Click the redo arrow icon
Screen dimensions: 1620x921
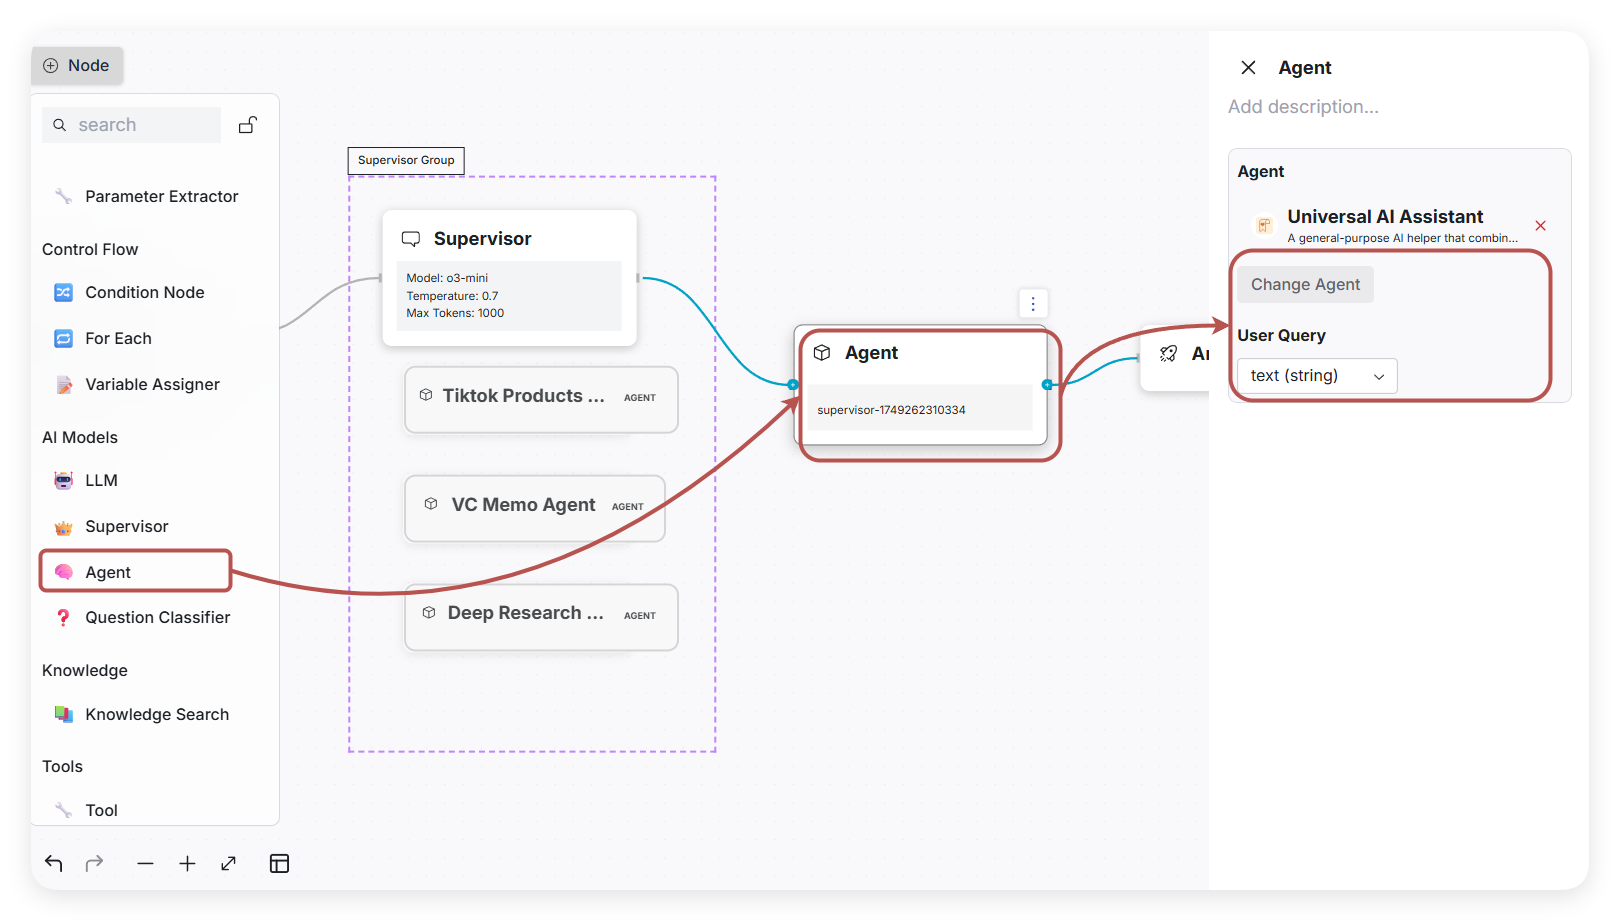[95, 863]
